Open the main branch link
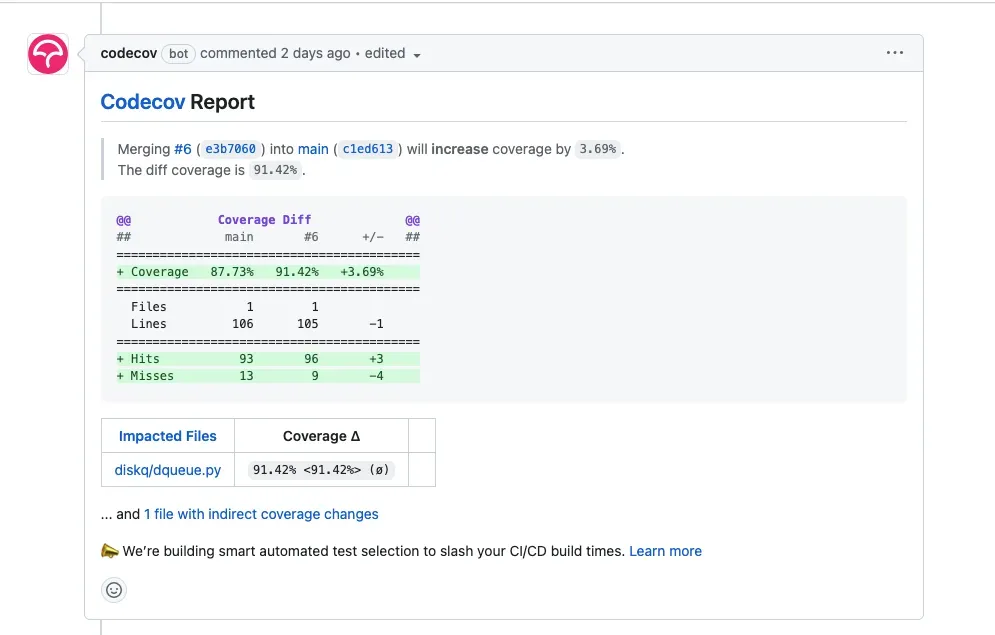The width and height of the screenshot is (995, 635). coord(313,149)
